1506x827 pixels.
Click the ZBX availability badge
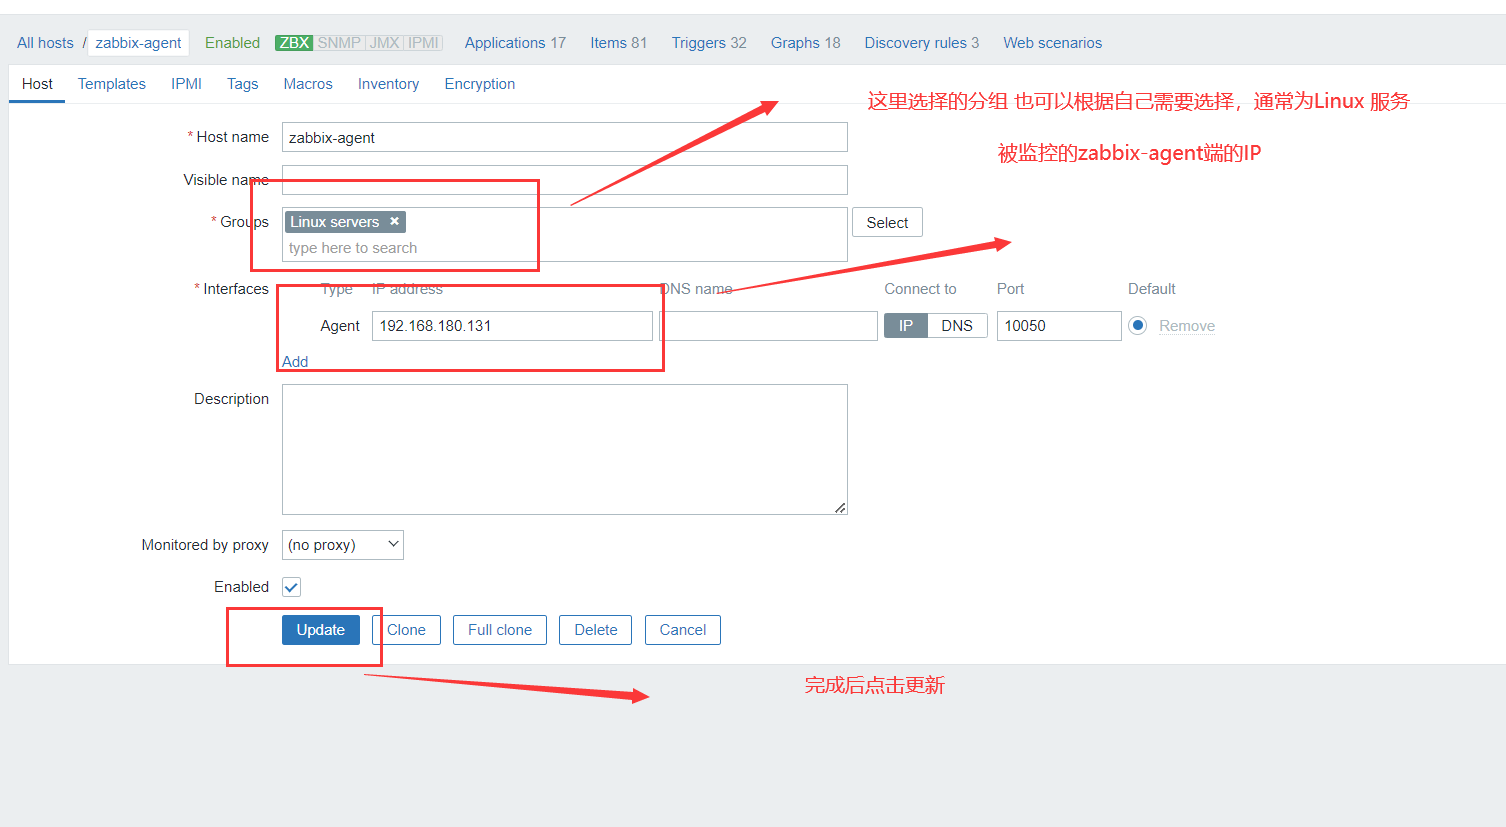pos(294,43)
